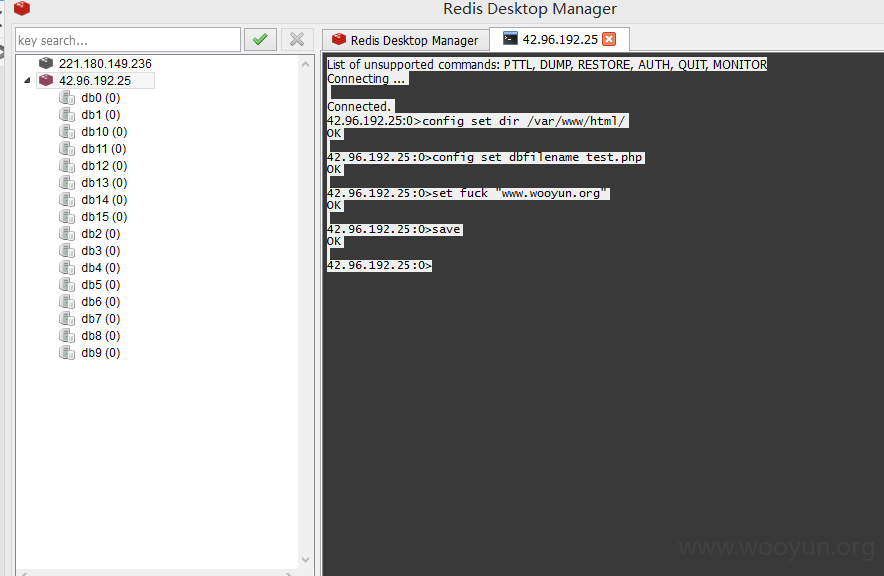The height and width of the screenshot is (576, 884).
Task: Close the 42.96.192.25 console tab
Action: coord(609,39)
